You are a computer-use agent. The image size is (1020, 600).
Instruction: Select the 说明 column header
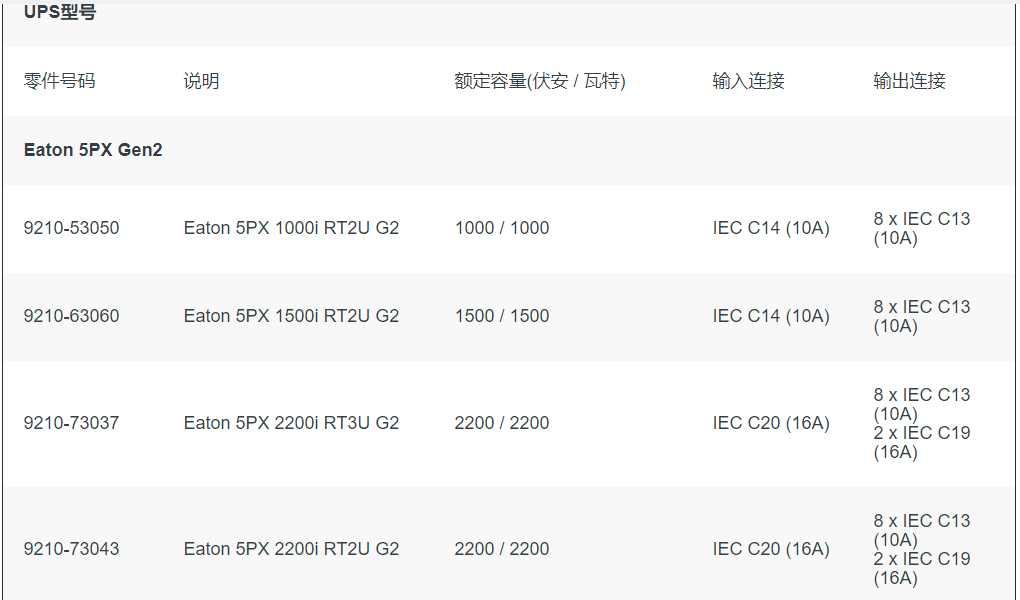(201, 81)
